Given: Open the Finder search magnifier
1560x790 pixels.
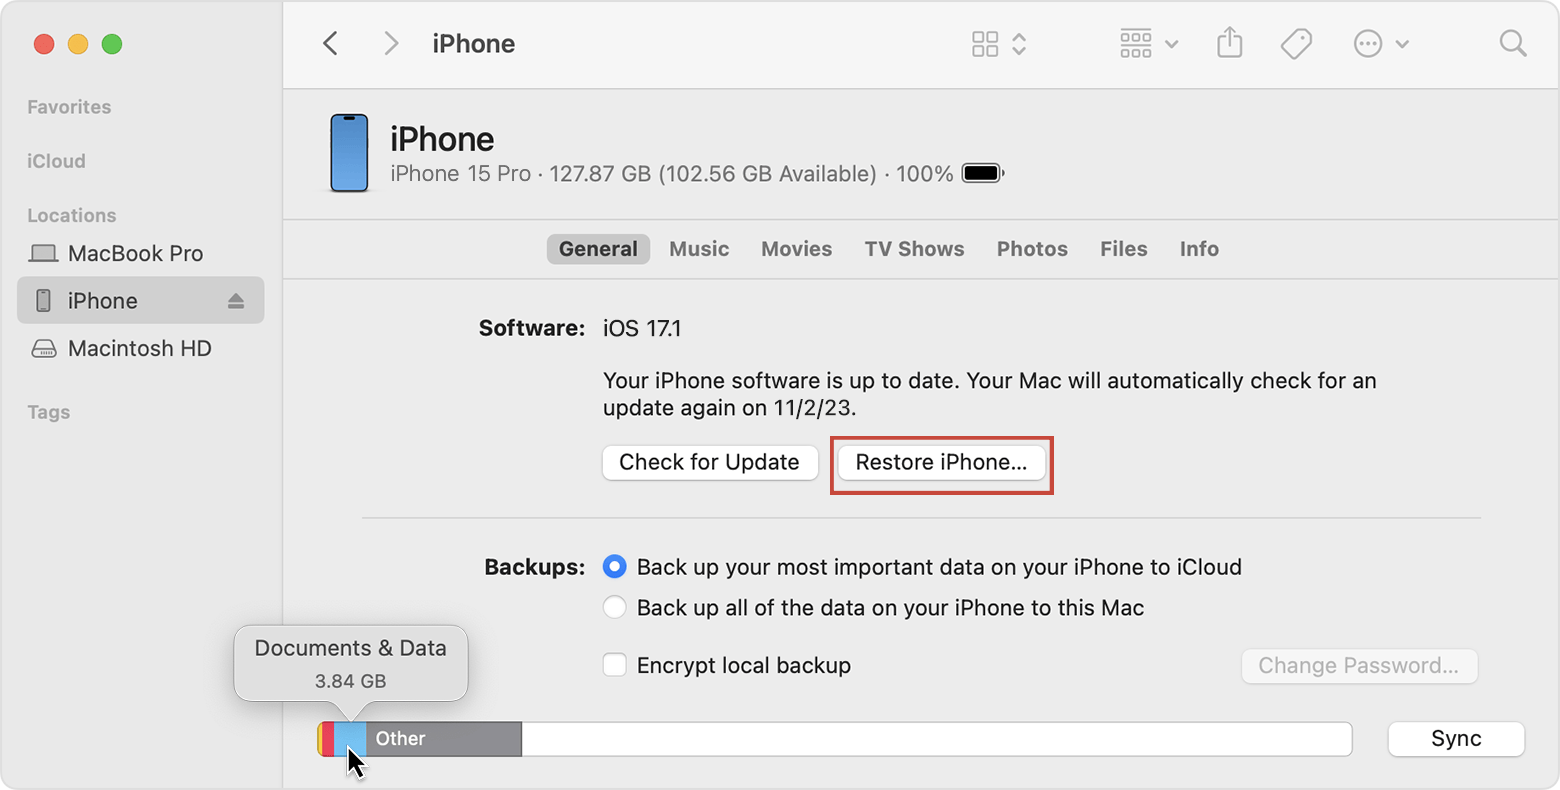Looking at the screenshot, I should click(1513, 44).
